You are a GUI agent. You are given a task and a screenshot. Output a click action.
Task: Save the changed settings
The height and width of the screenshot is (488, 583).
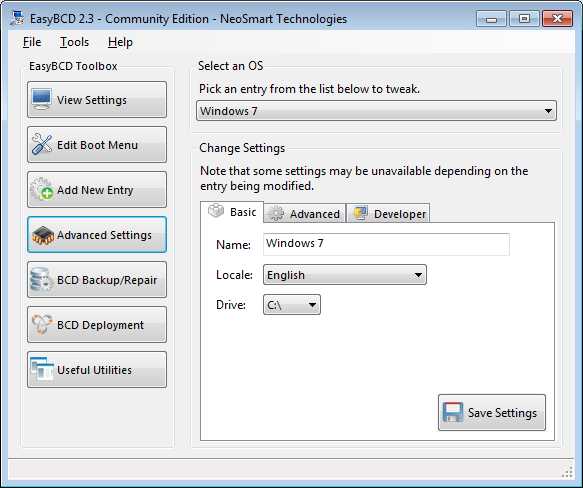coord(492,412)
